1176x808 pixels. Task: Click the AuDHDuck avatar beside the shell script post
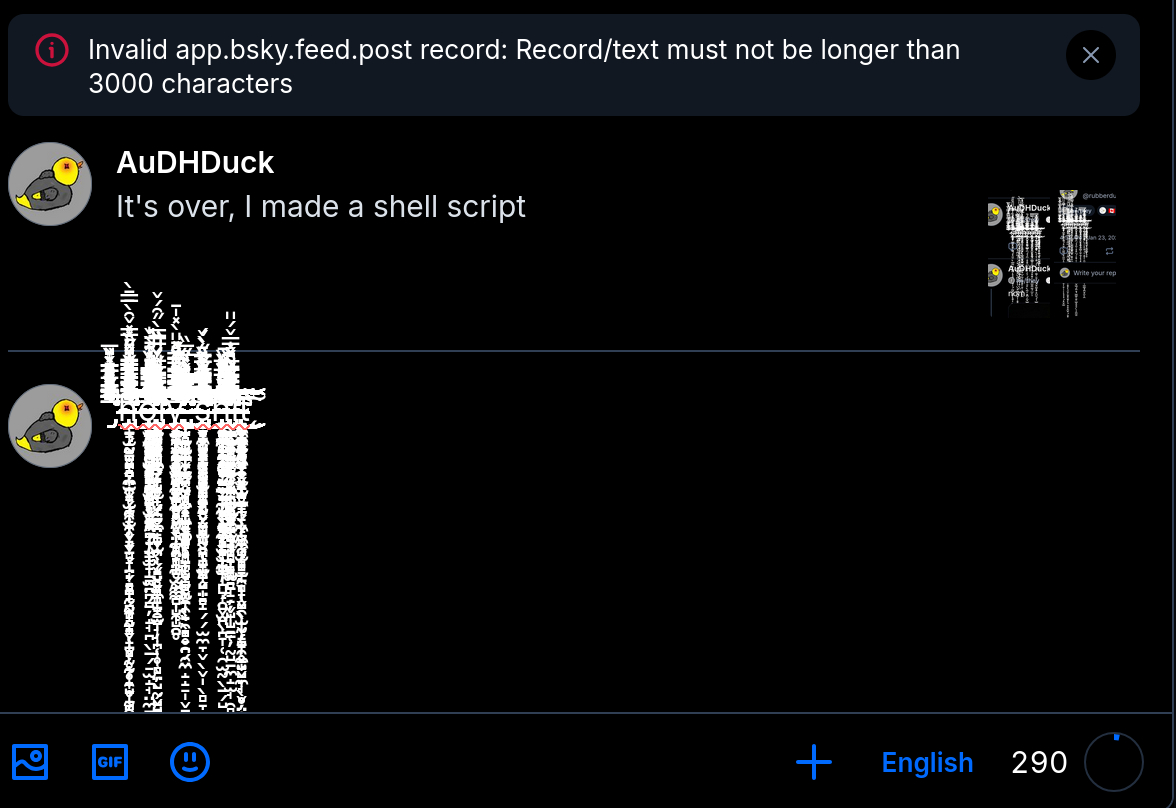[50, 184]
